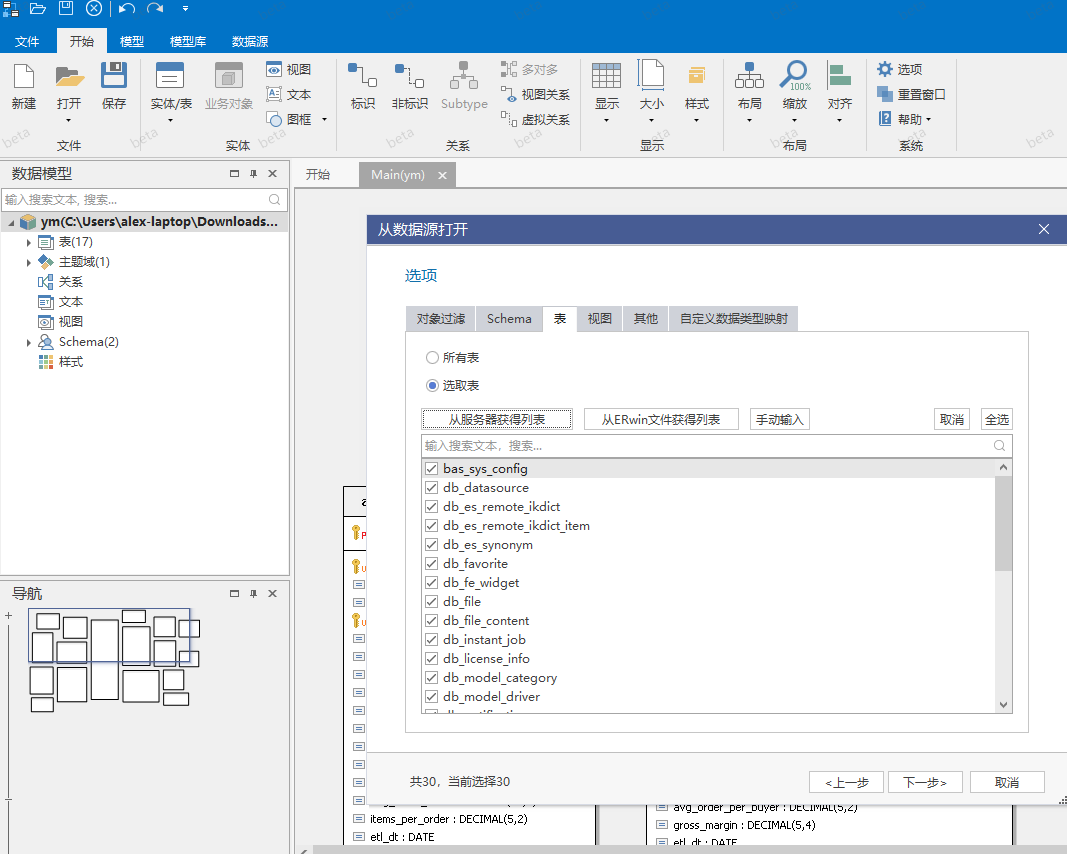
Task: Expand the 表(17) tree node
Action: pyautogui.click(x=29, y=242)
